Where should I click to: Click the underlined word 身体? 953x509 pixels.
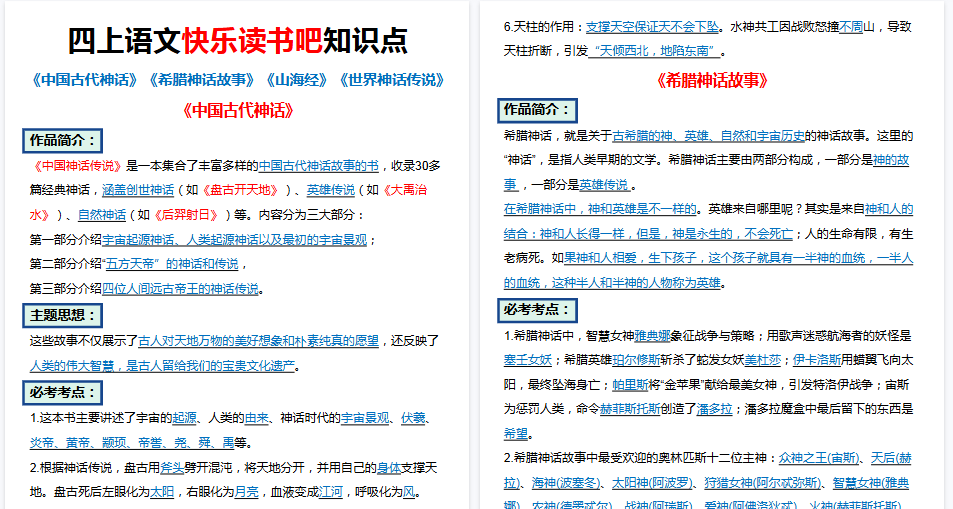click(389, 468)
